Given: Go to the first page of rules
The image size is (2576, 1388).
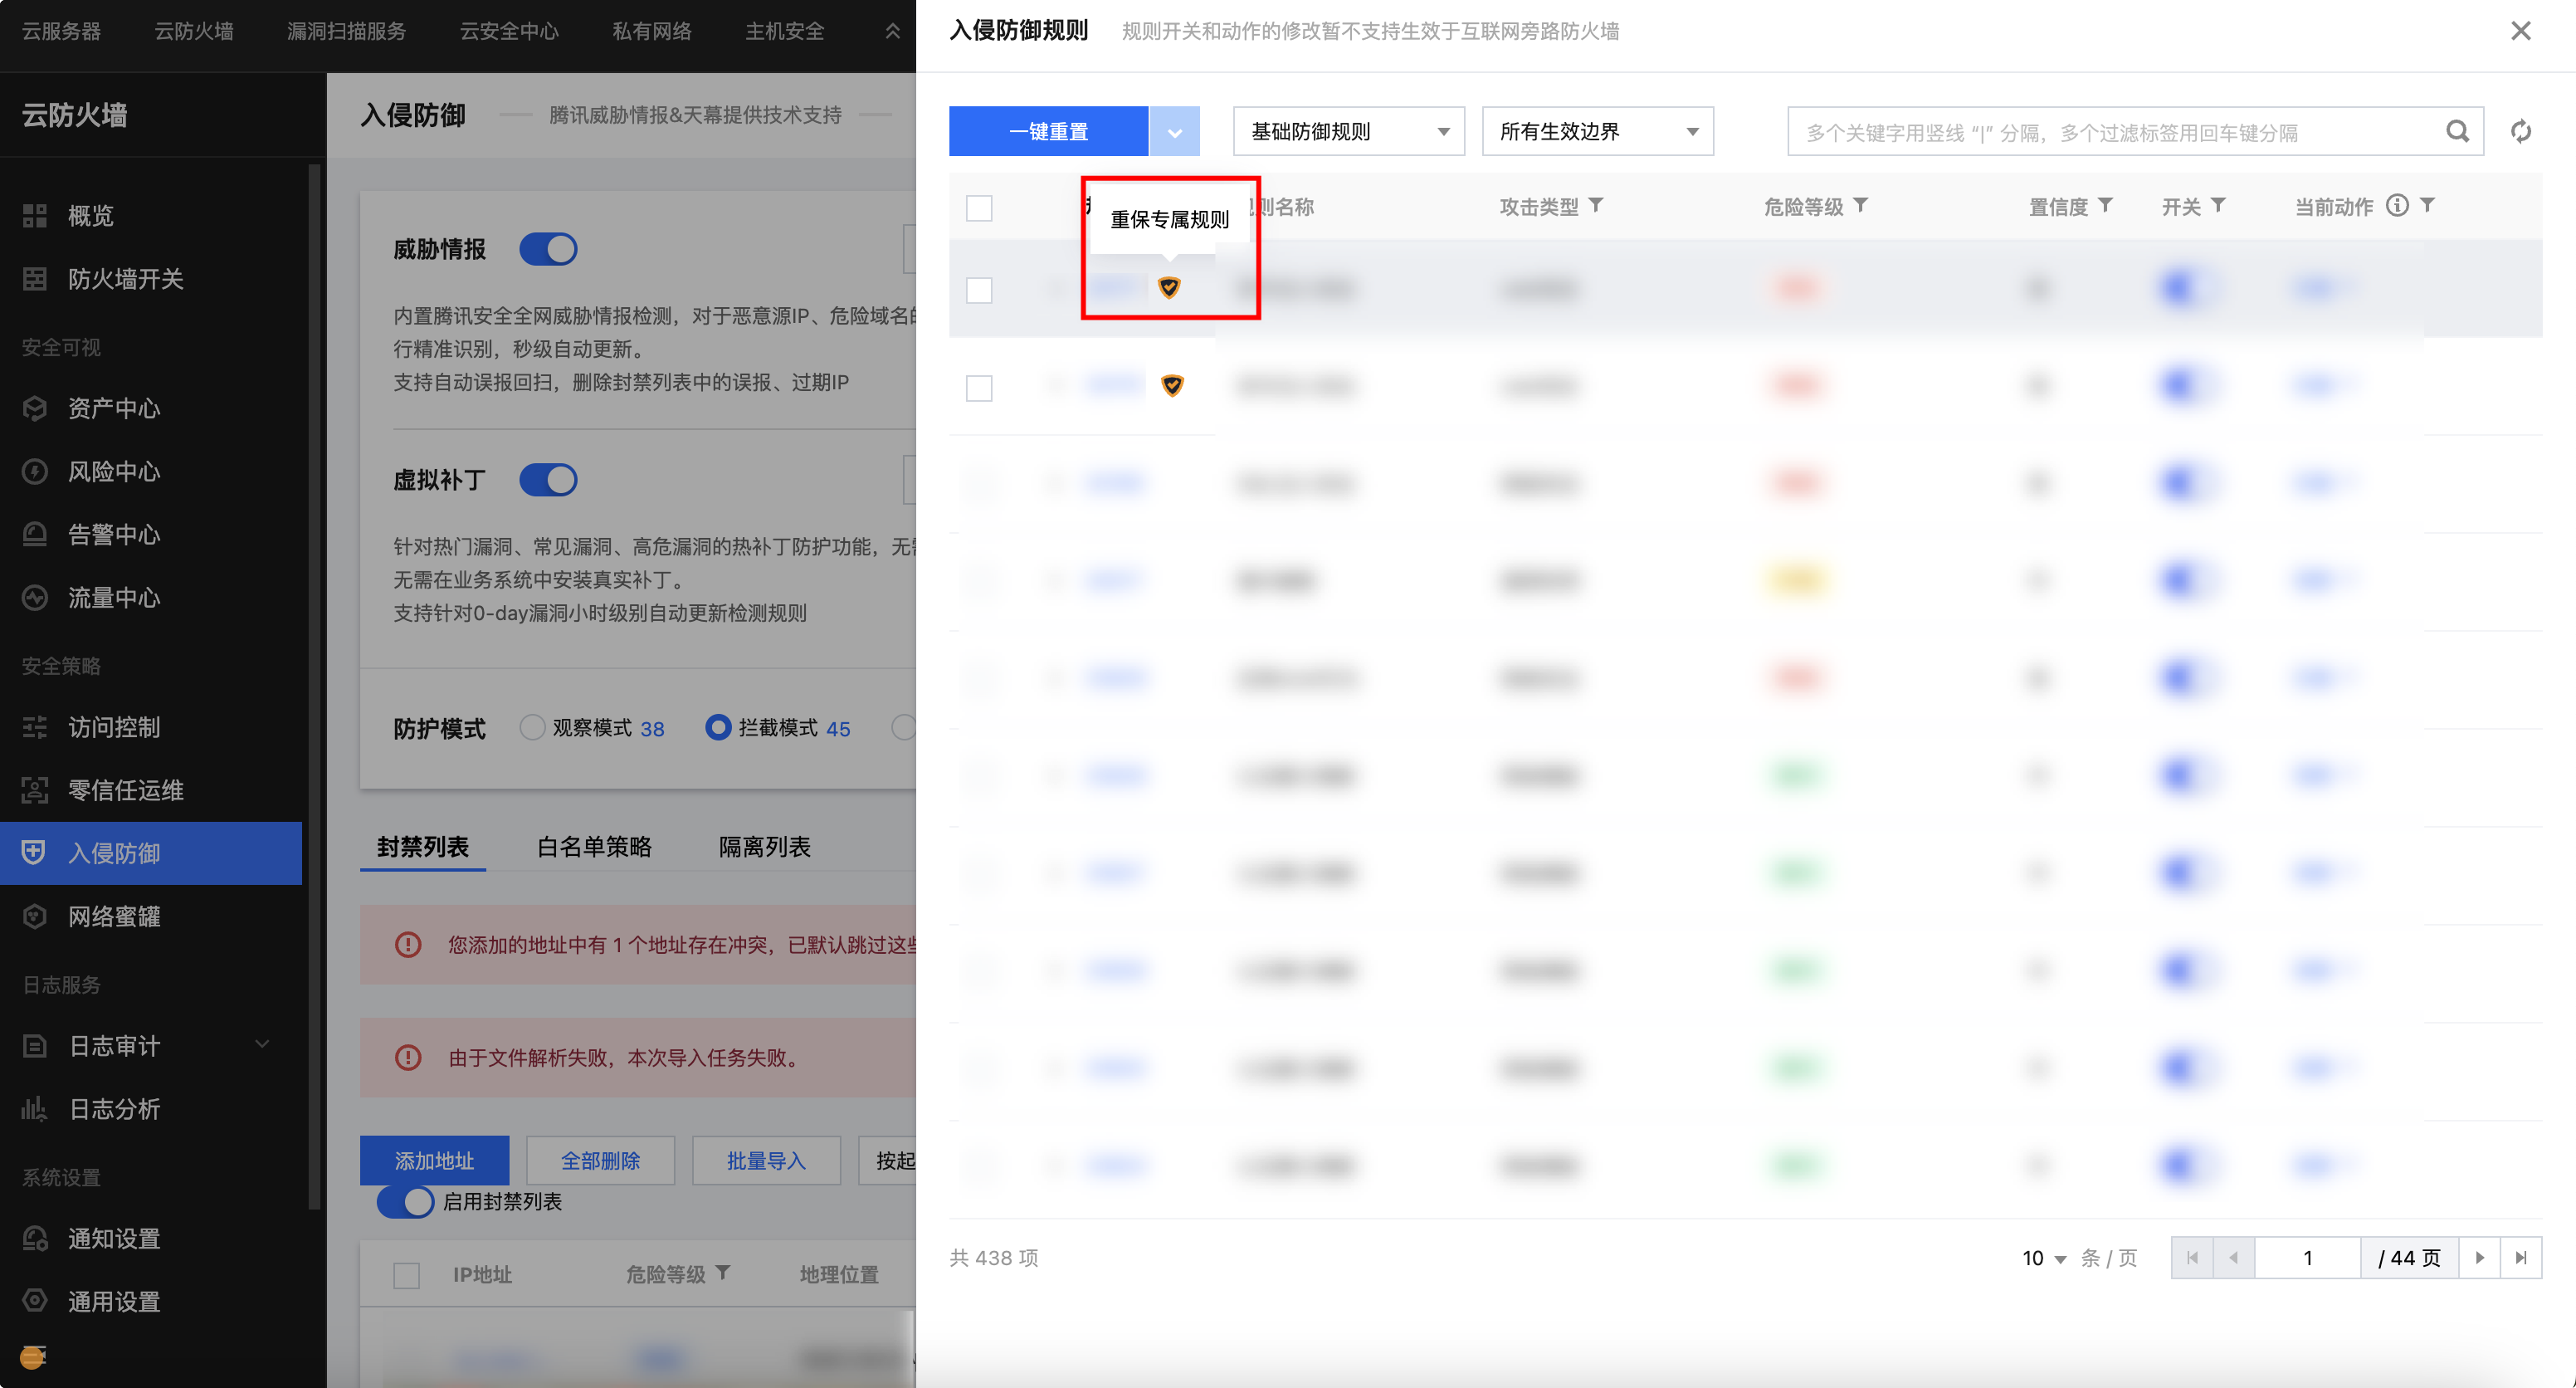Looking at the screenshot, I should pyautogui.click(x=2192, y=1258).
